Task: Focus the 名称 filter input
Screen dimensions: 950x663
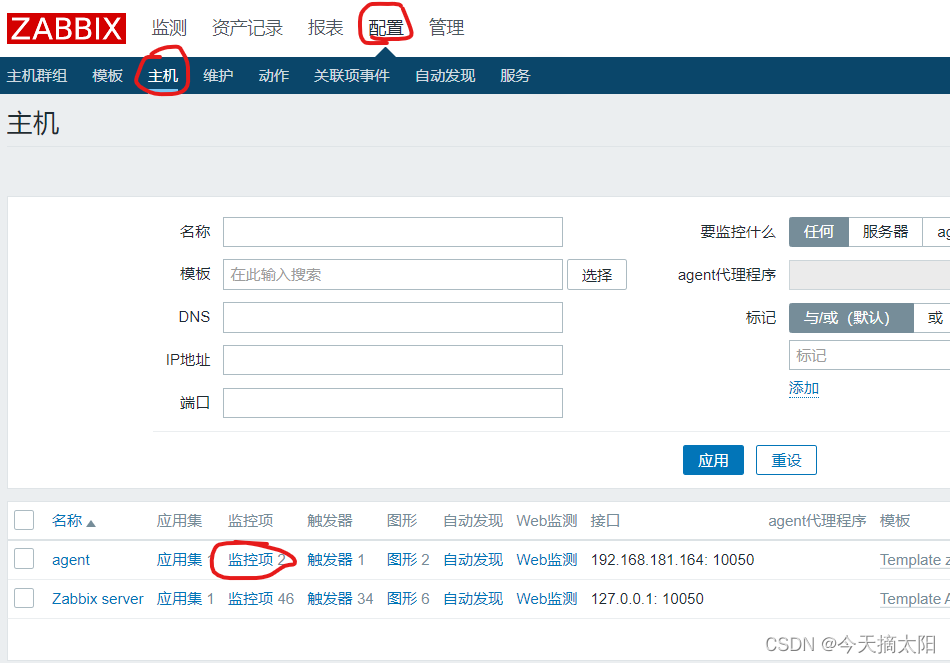Action: coord(393,232)
